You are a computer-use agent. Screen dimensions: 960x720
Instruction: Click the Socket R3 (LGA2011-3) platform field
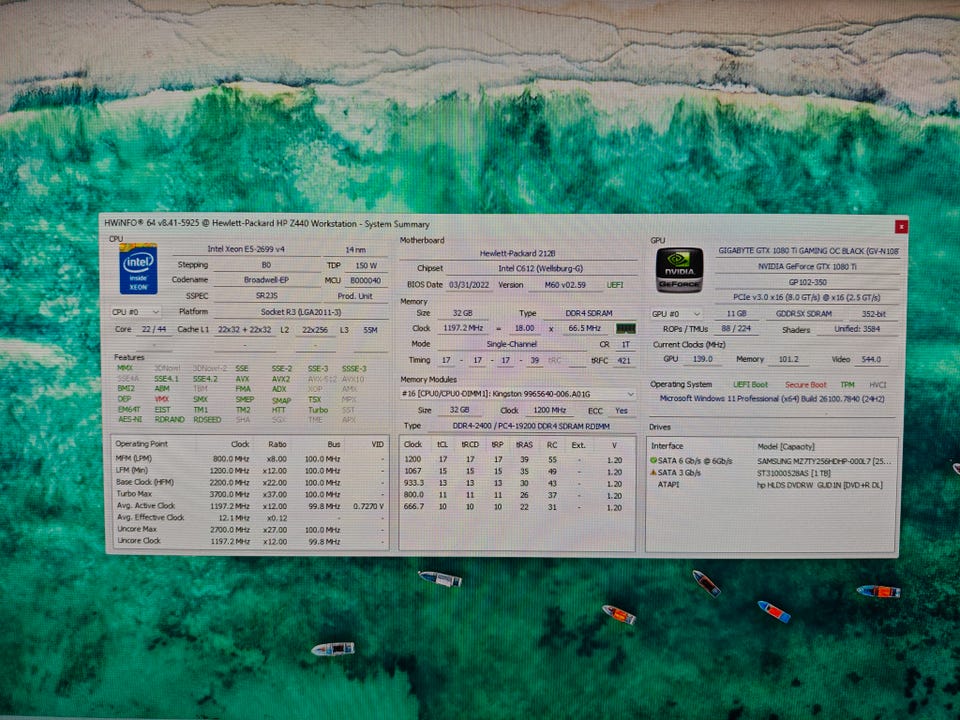click(x=301, y=312)
